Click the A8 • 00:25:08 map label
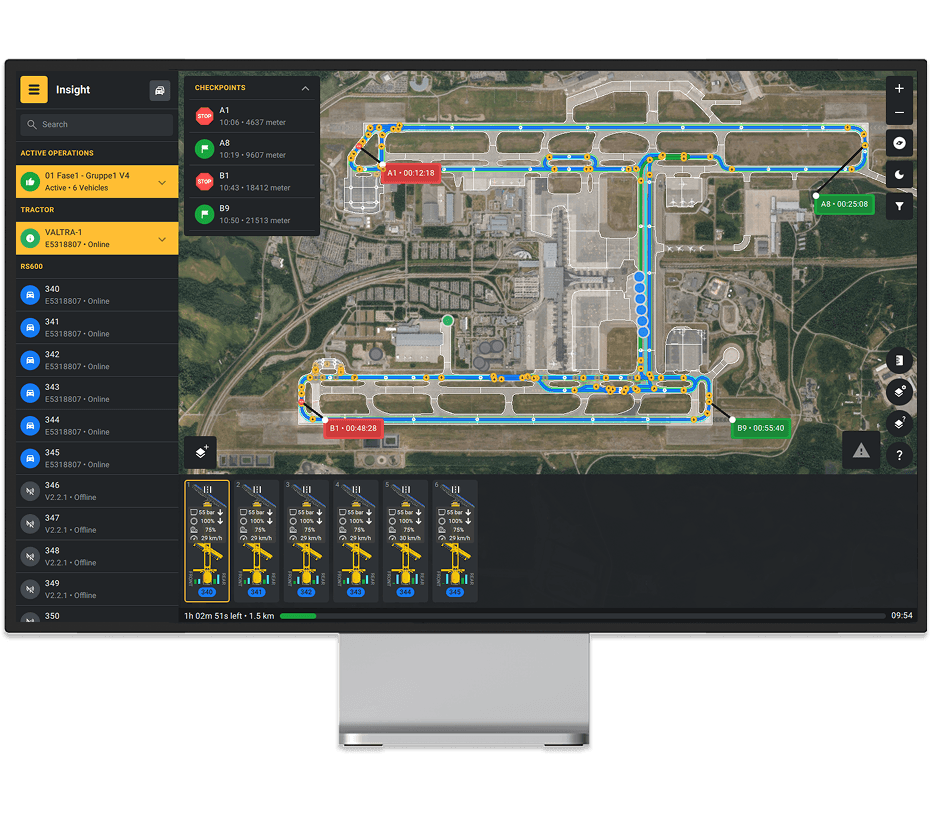 coord(844,204)
